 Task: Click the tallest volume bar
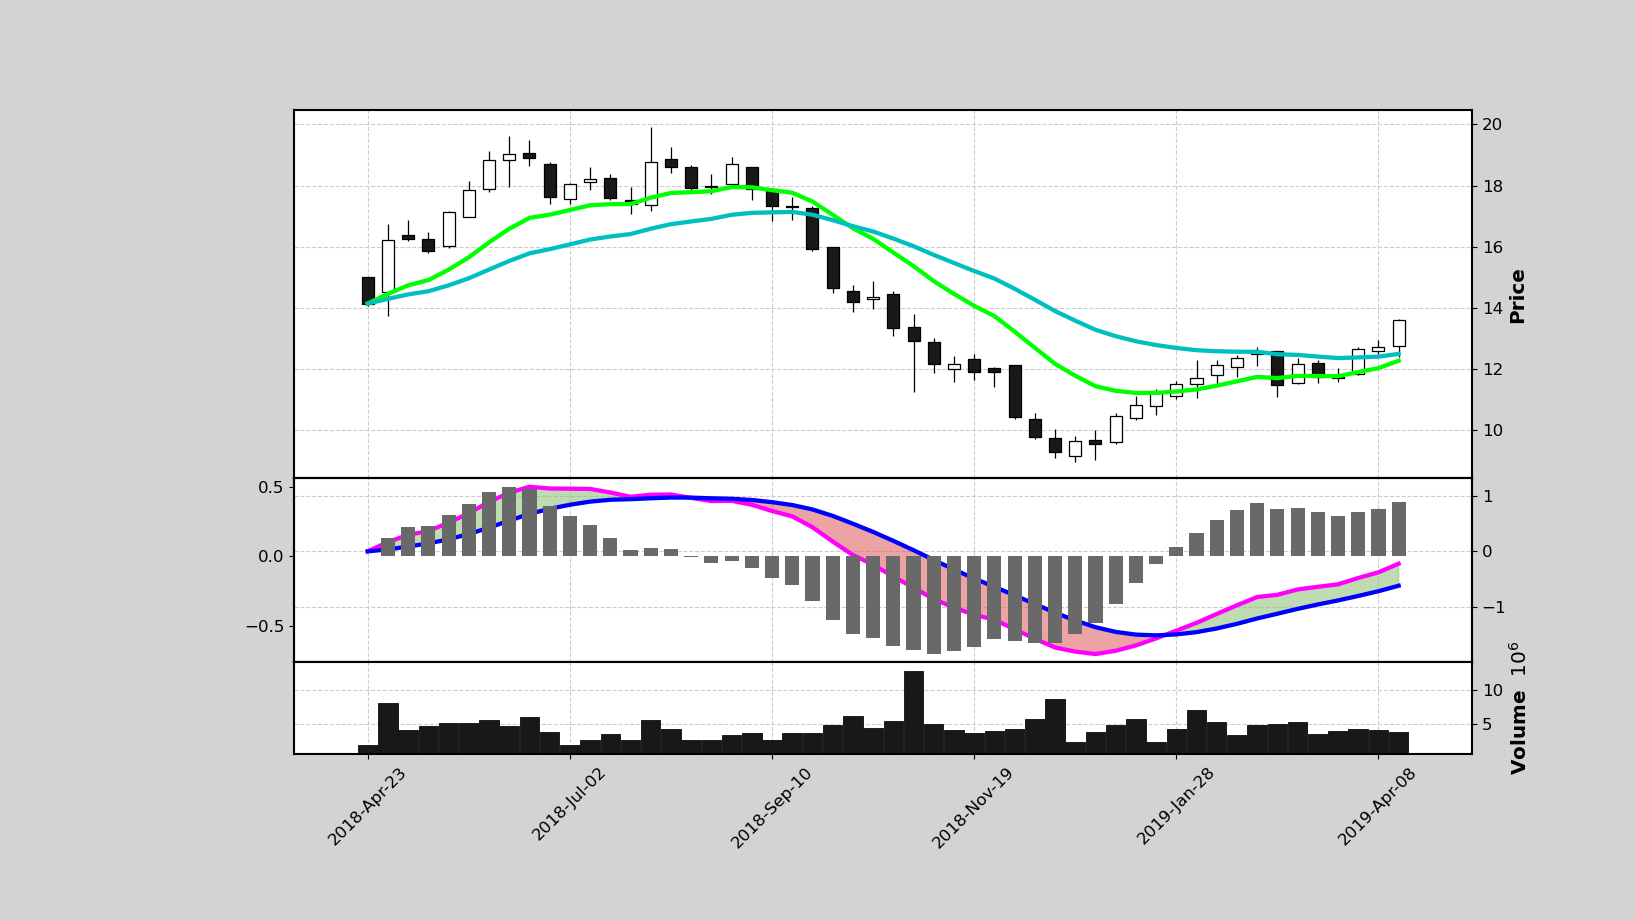coord(914,712)
